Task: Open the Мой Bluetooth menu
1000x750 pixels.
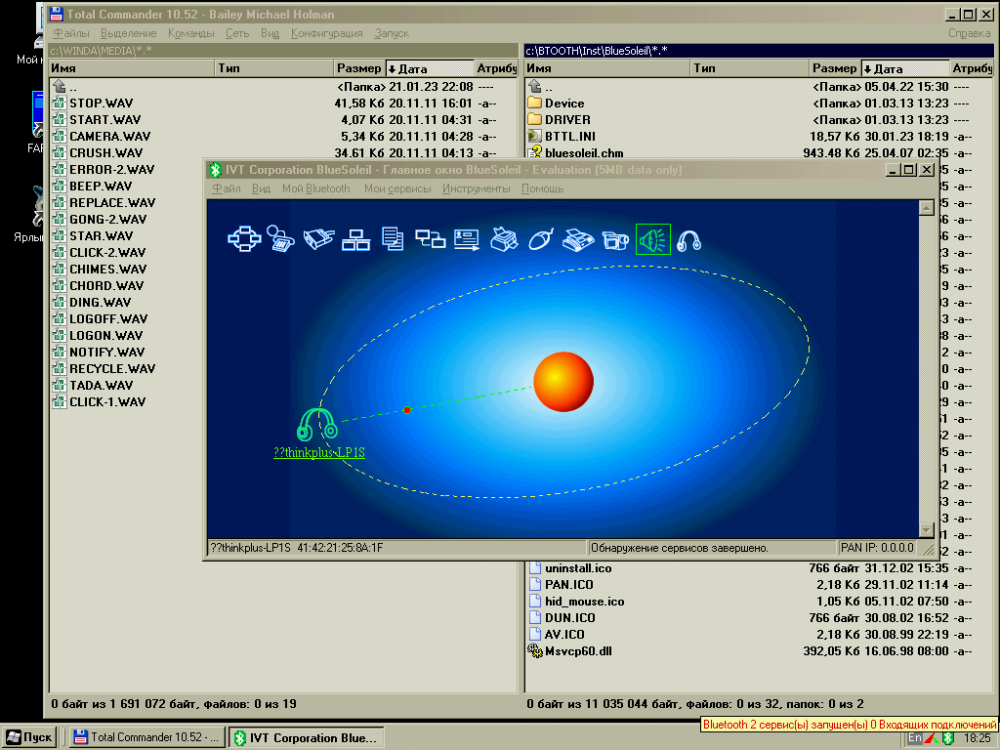Action: point(316,188)
